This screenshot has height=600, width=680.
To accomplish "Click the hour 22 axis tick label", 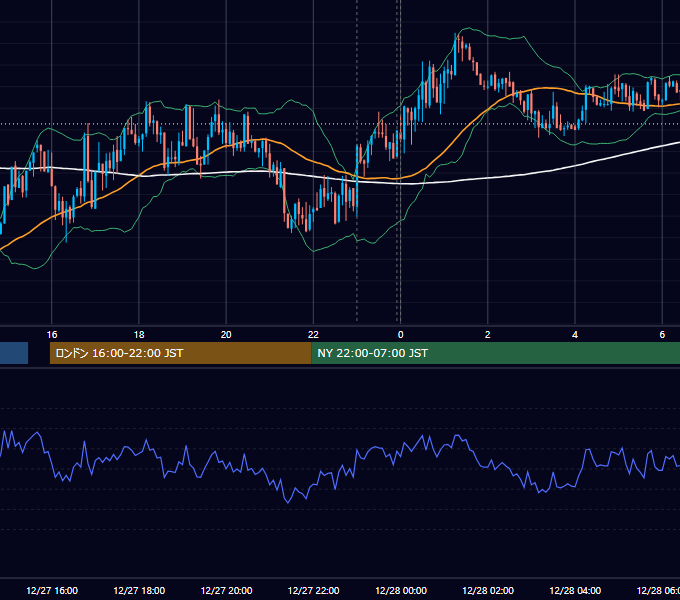I will pyautogui.click(x=313, y=334).
